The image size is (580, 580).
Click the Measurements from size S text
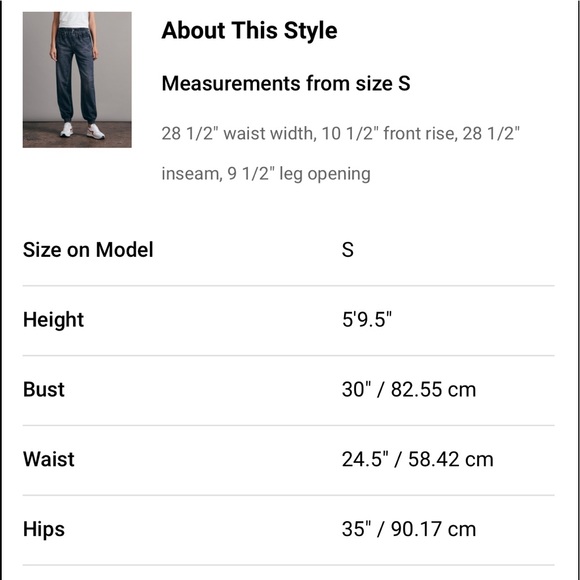pyautogui.click(x=286, y=83)
